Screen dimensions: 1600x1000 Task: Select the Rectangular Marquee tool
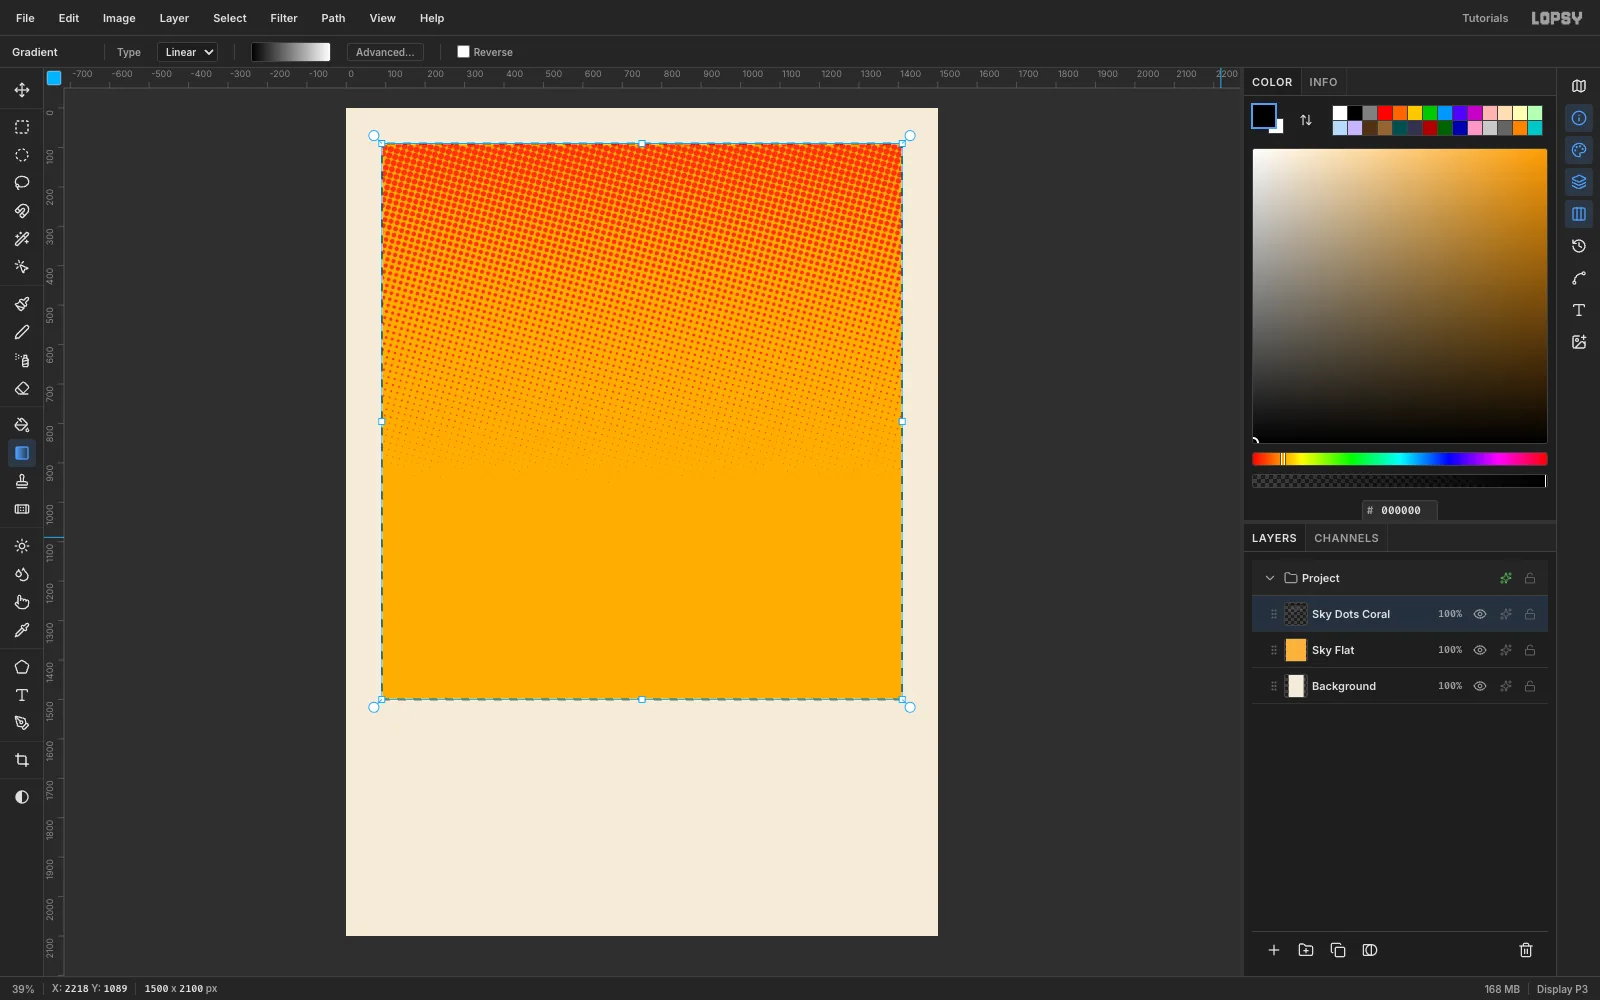pos(22,127)
